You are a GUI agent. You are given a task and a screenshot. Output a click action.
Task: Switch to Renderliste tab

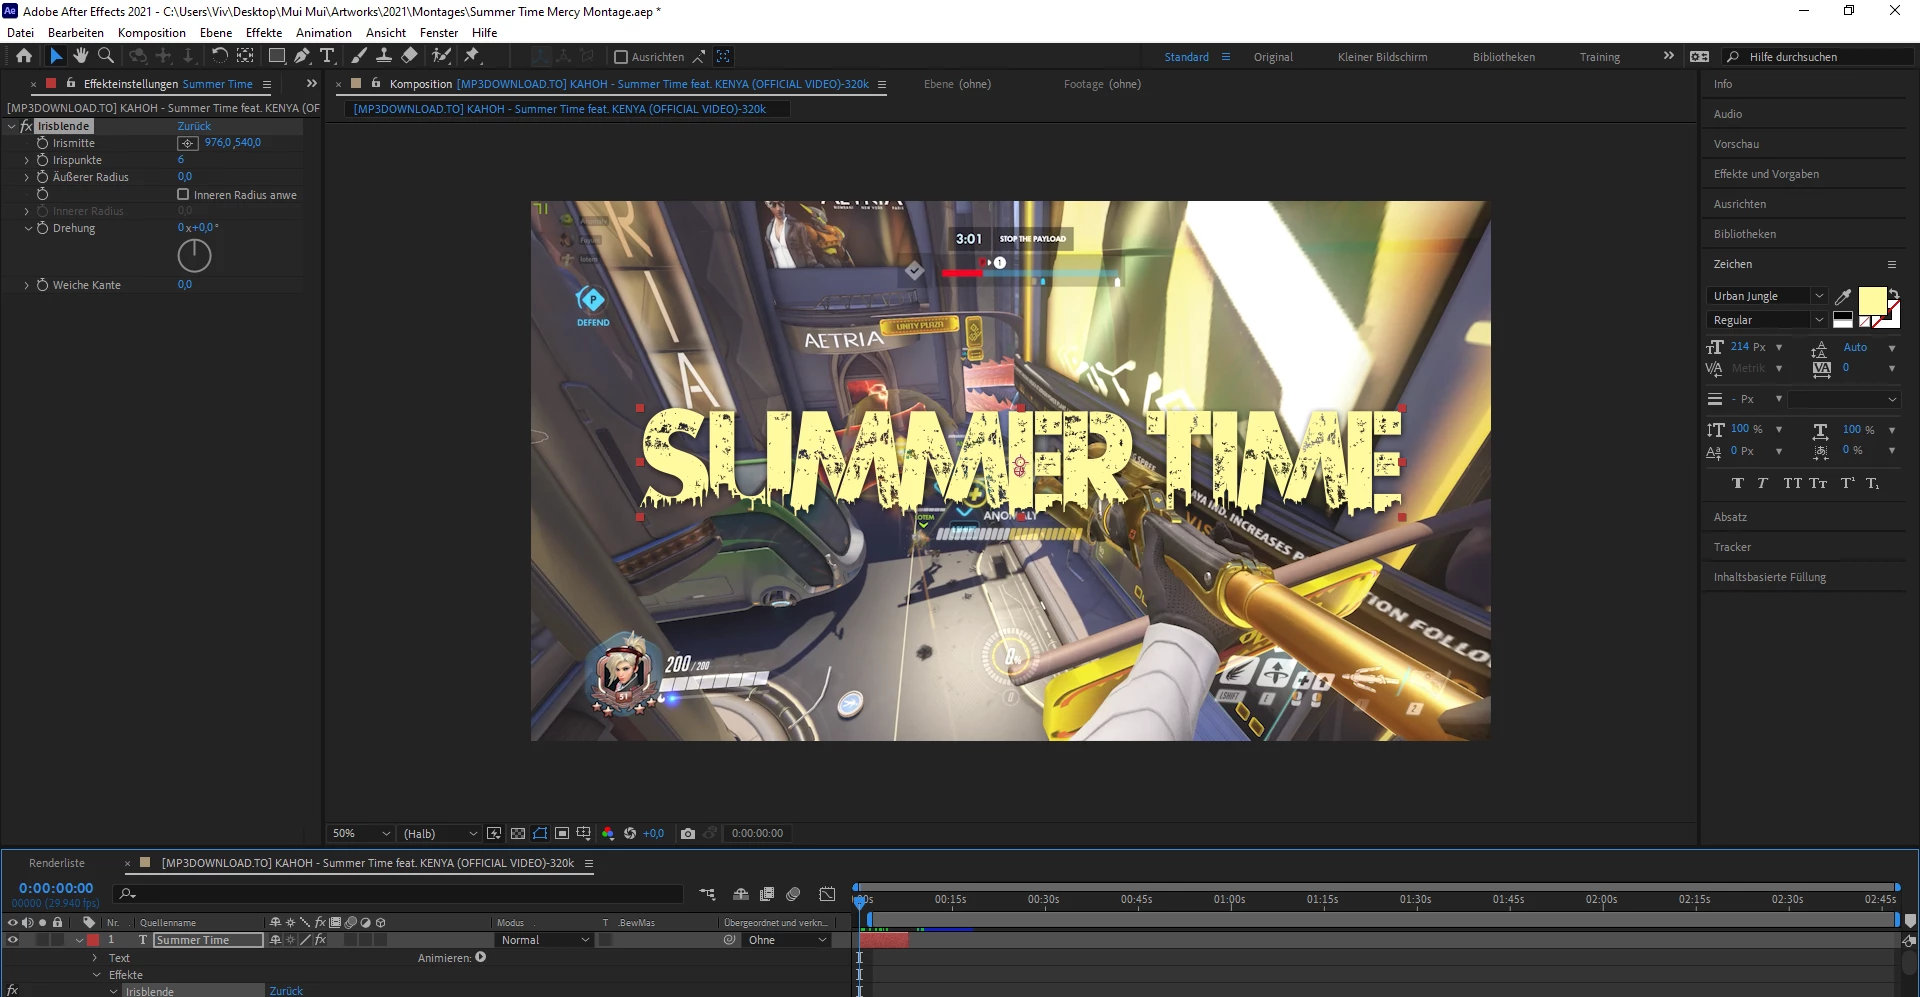pyautogui.click(x=57, y=863)
